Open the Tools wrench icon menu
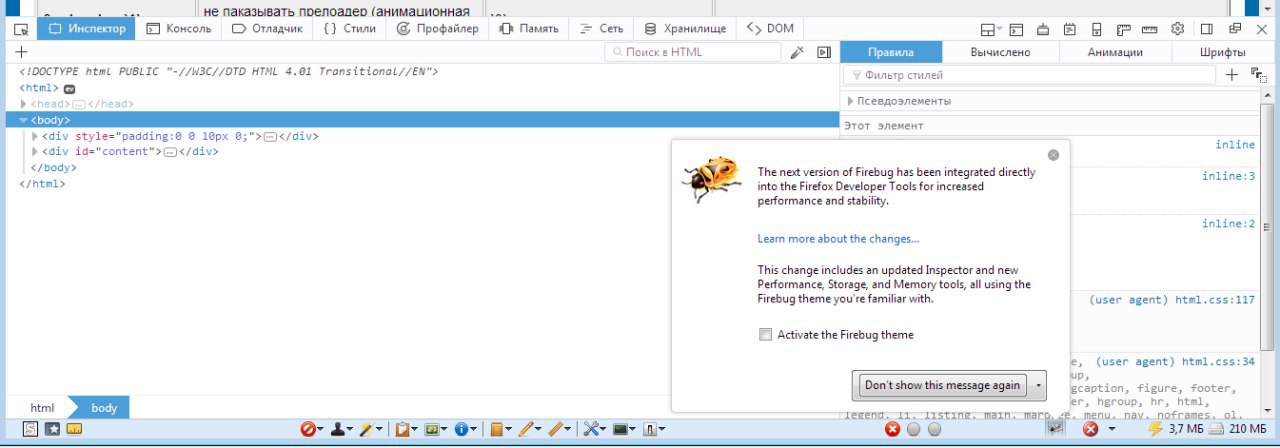This screenshot has width=1280, height=448. pos(593,430)
